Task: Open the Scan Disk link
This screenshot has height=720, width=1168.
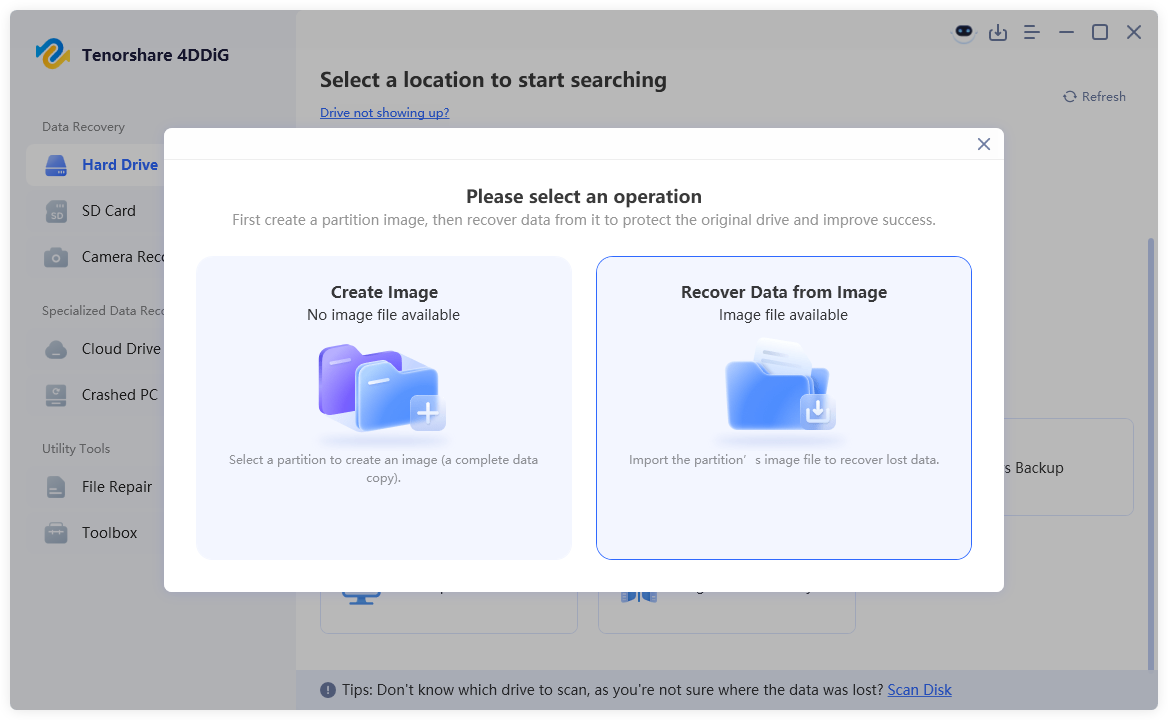Action: click(919, 689)
